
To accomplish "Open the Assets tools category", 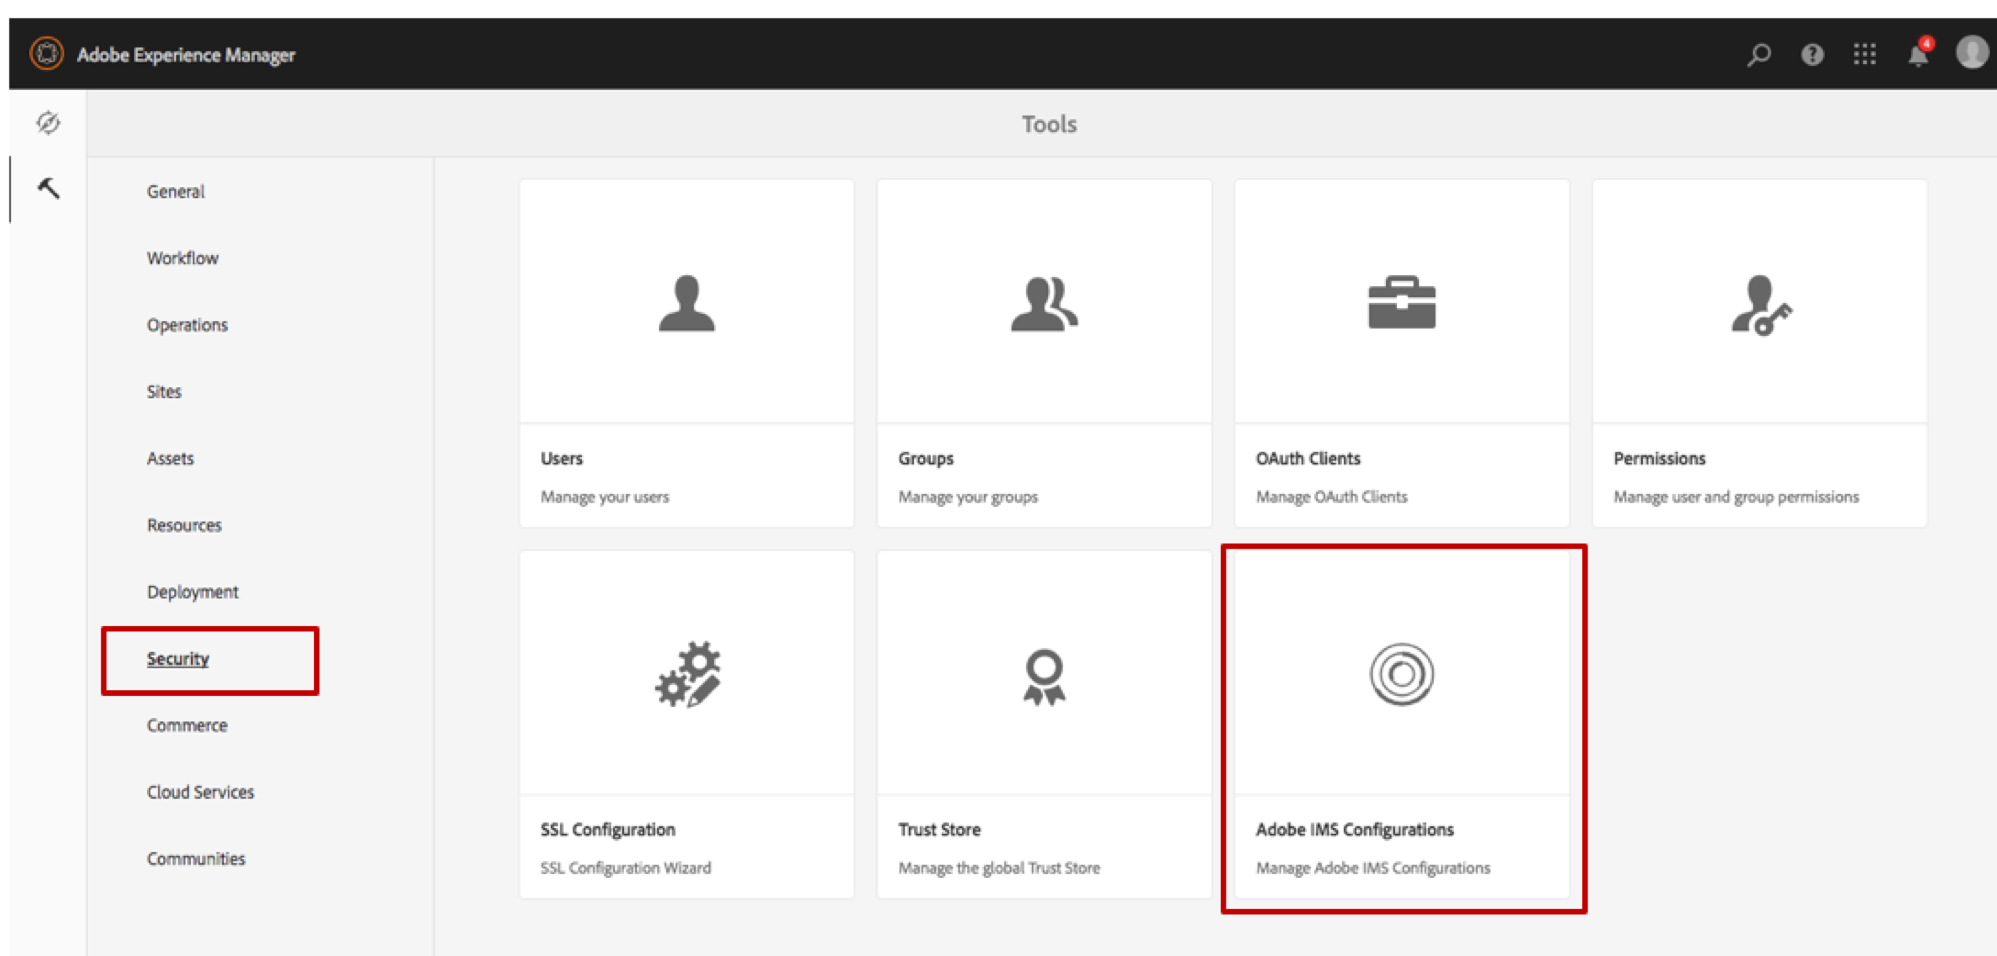I will tap(170, 458).
